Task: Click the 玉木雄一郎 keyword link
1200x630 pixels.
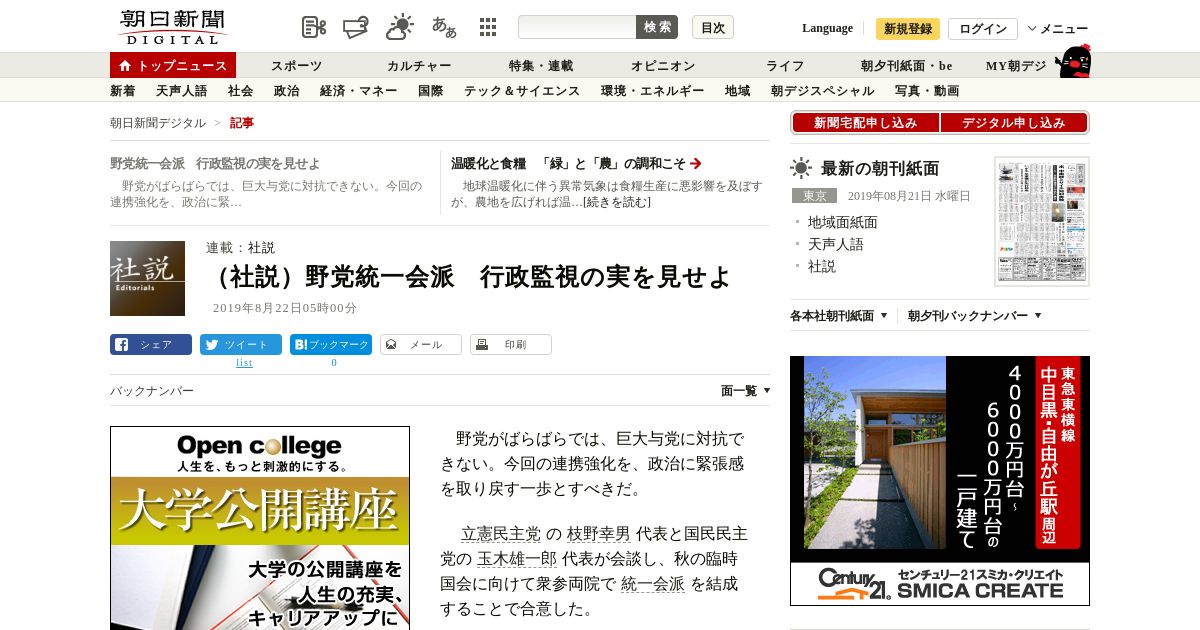Action: [x=516, y=559]
